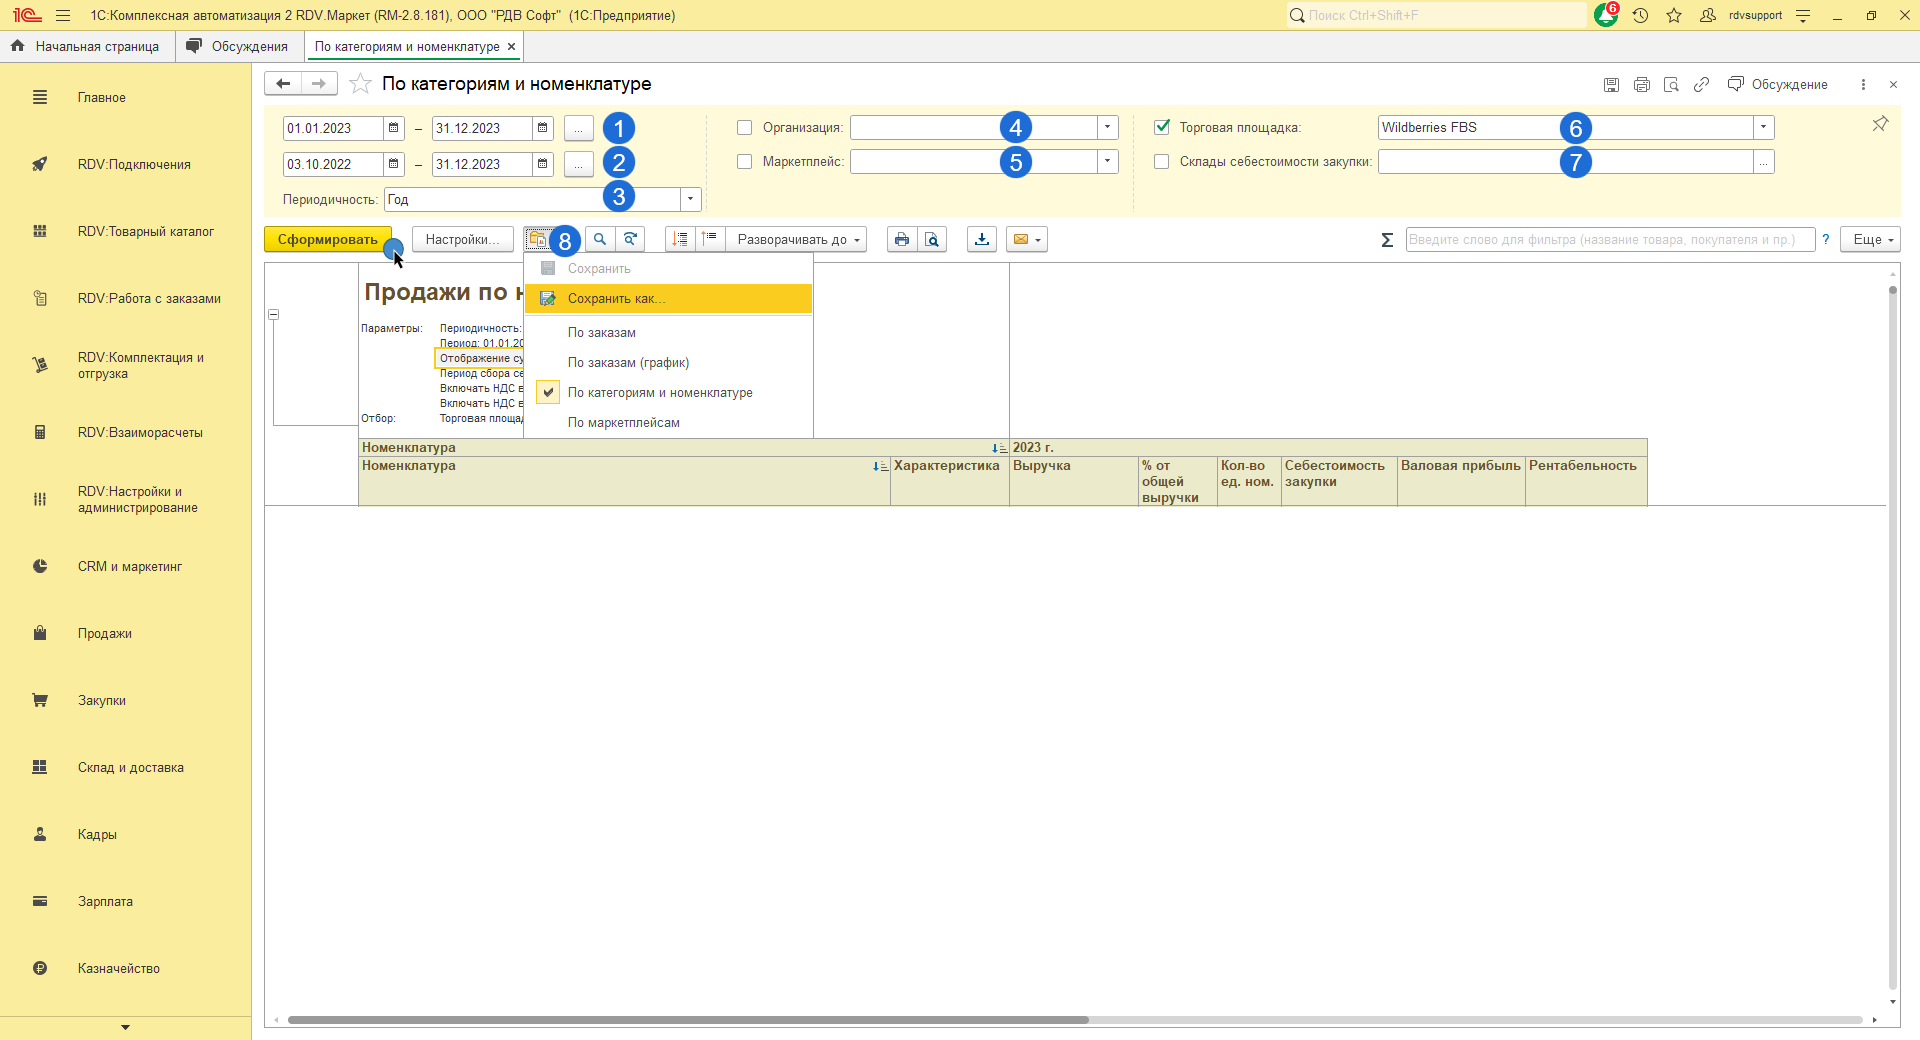Viewport: 1920px width, 1040px height.
Task: Open the Настройки... button
Action: click(462, 240)
